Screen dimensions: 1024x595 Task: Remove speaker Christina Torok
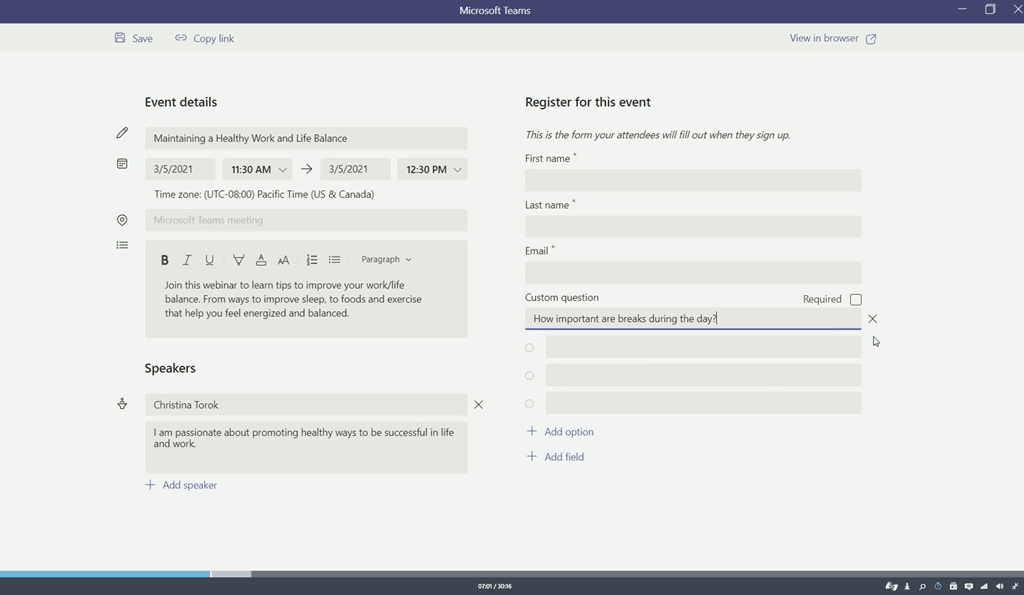(x=478, y=405)
